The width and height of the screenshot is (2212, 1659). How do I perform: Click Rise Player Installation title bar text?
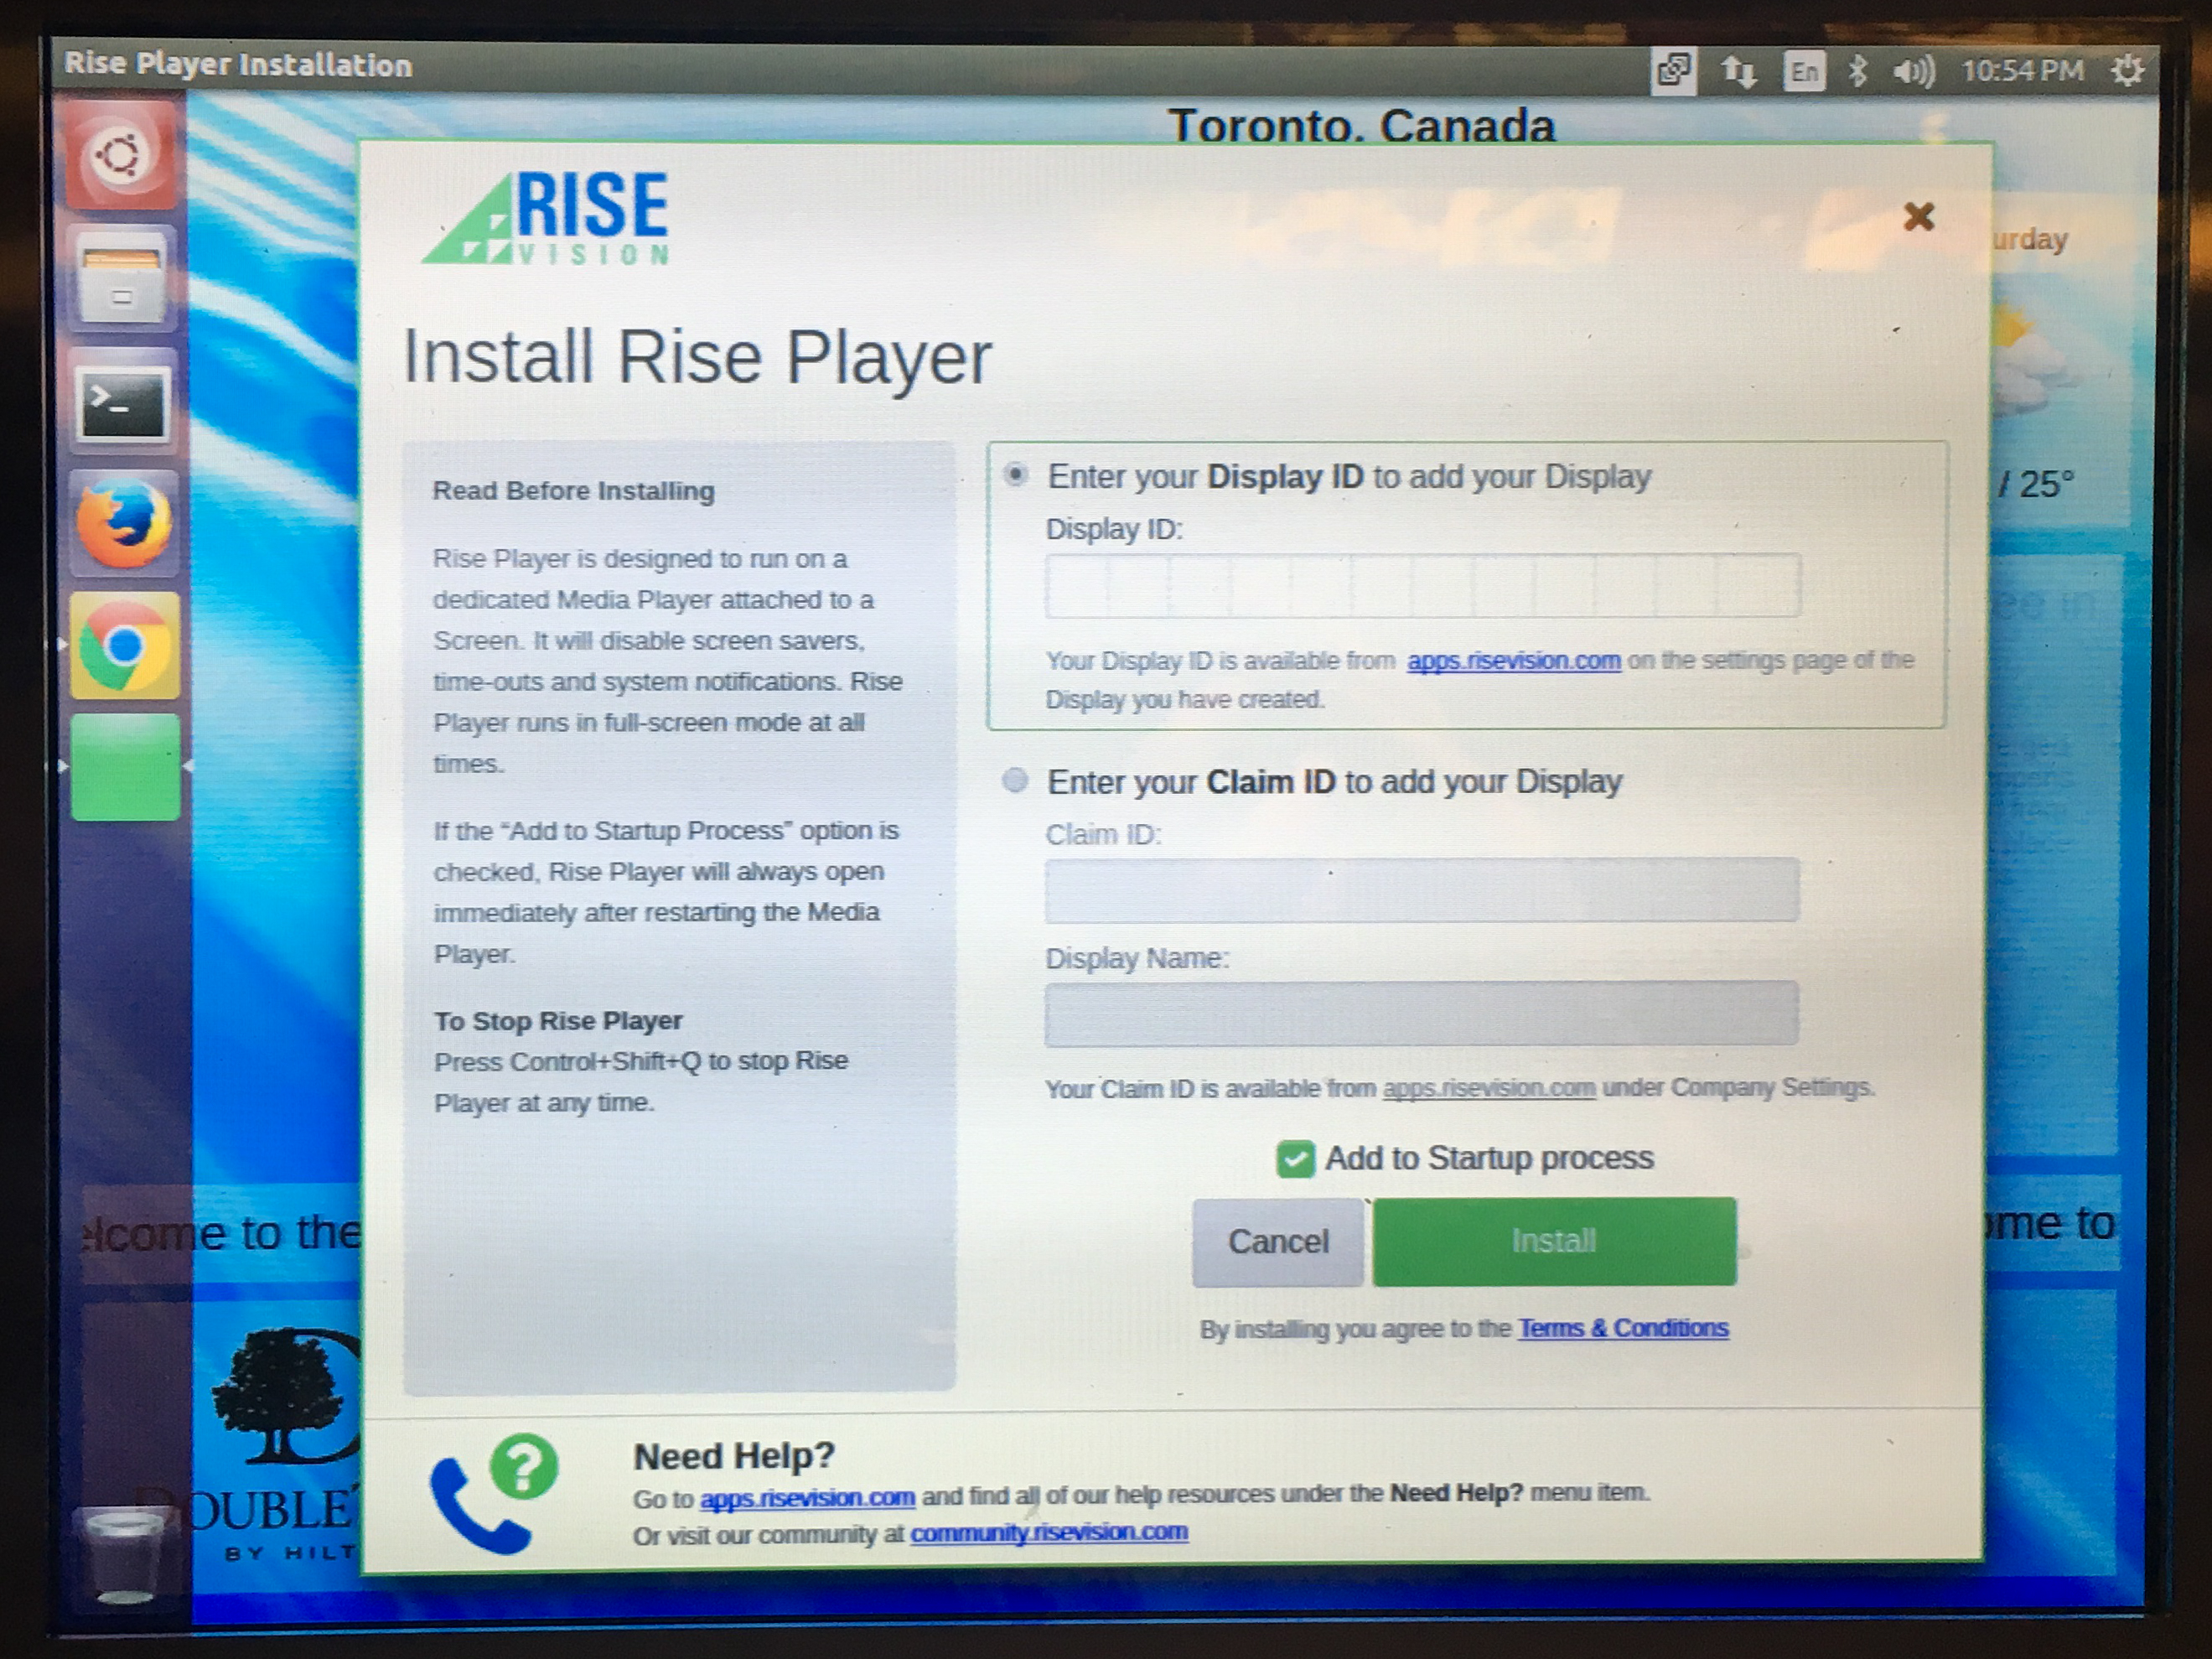(x=238, y=65)
